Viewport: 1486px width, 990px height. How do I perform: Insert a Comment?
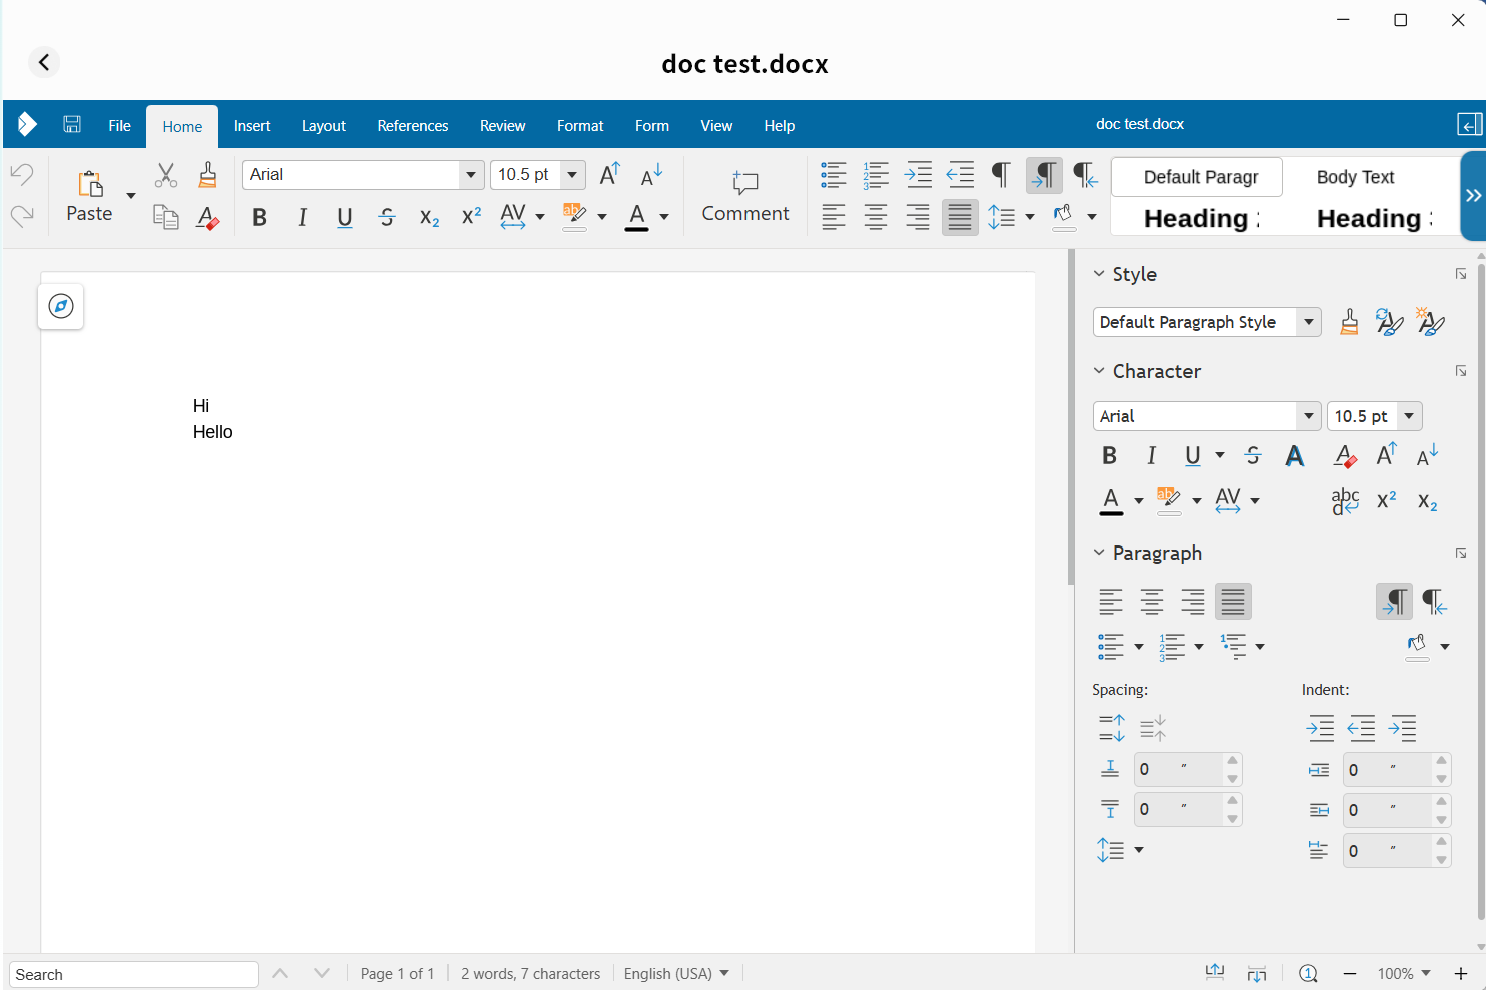click(x=745, y=196)
